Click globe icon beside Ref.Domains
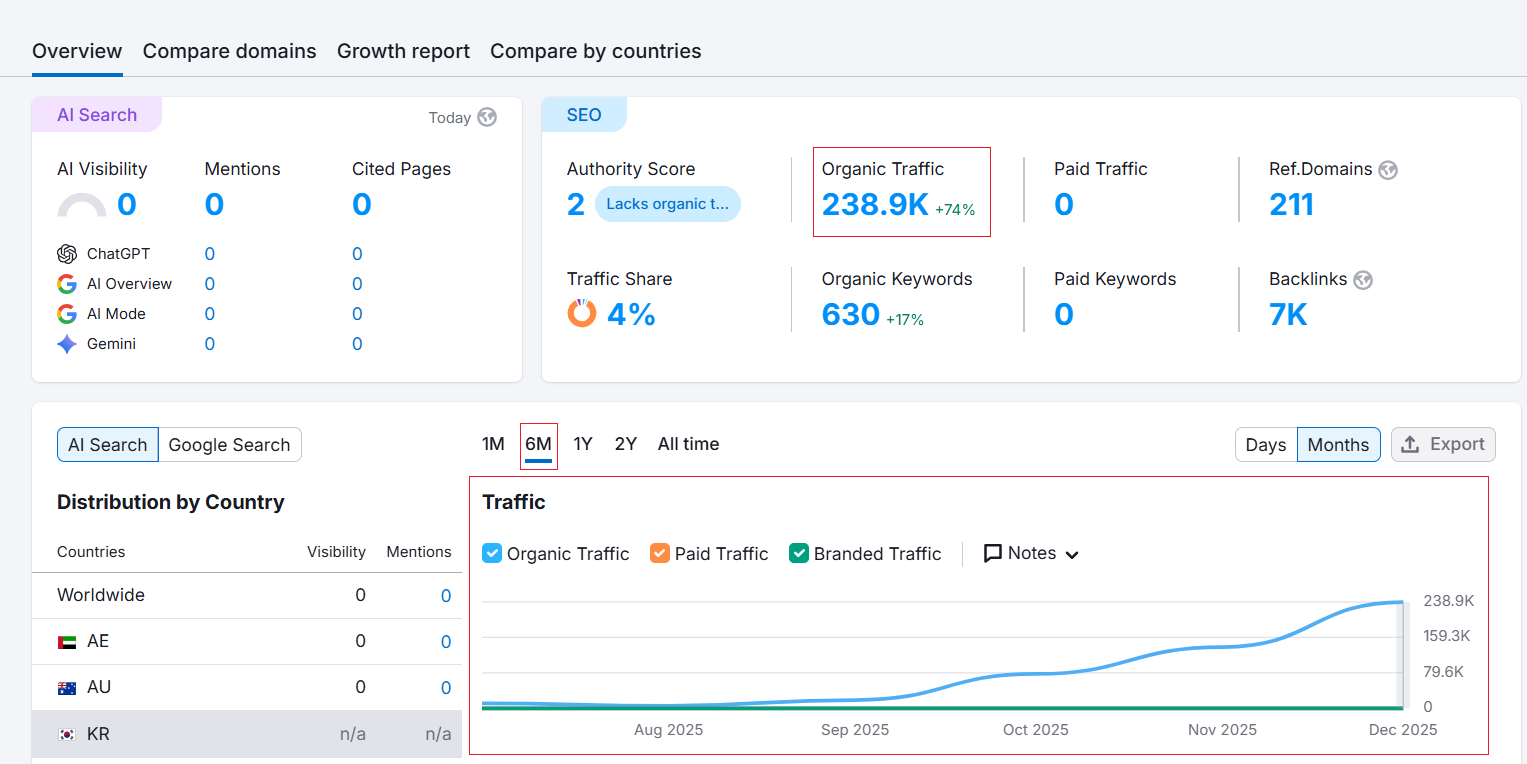This screenshot has height=764, width=1527. pyautogui.click(x=1387, y=170)
